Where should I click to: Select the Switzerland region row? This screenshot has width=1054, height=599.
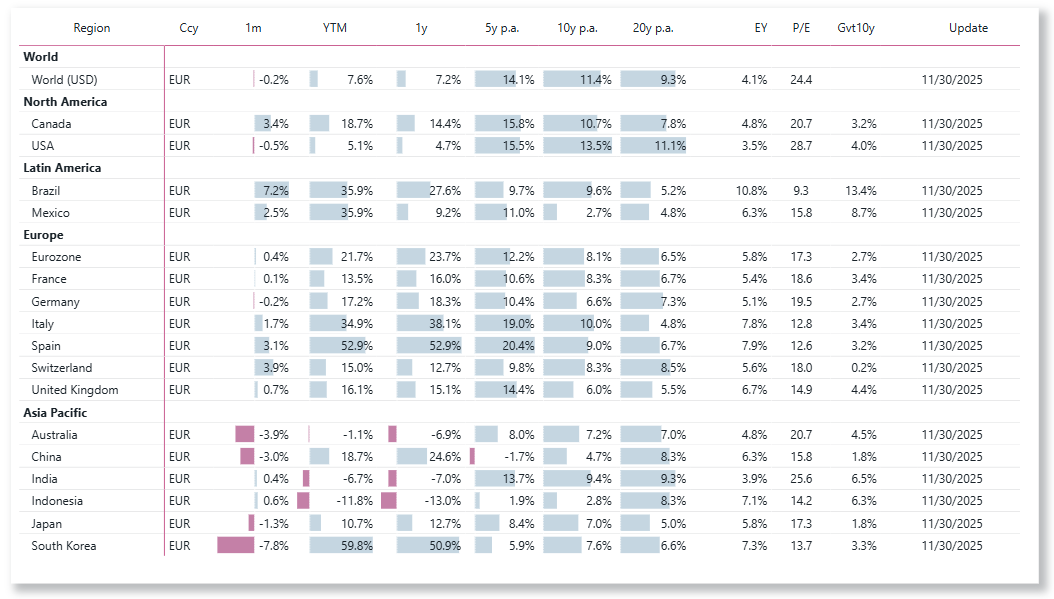coord(519,368)
